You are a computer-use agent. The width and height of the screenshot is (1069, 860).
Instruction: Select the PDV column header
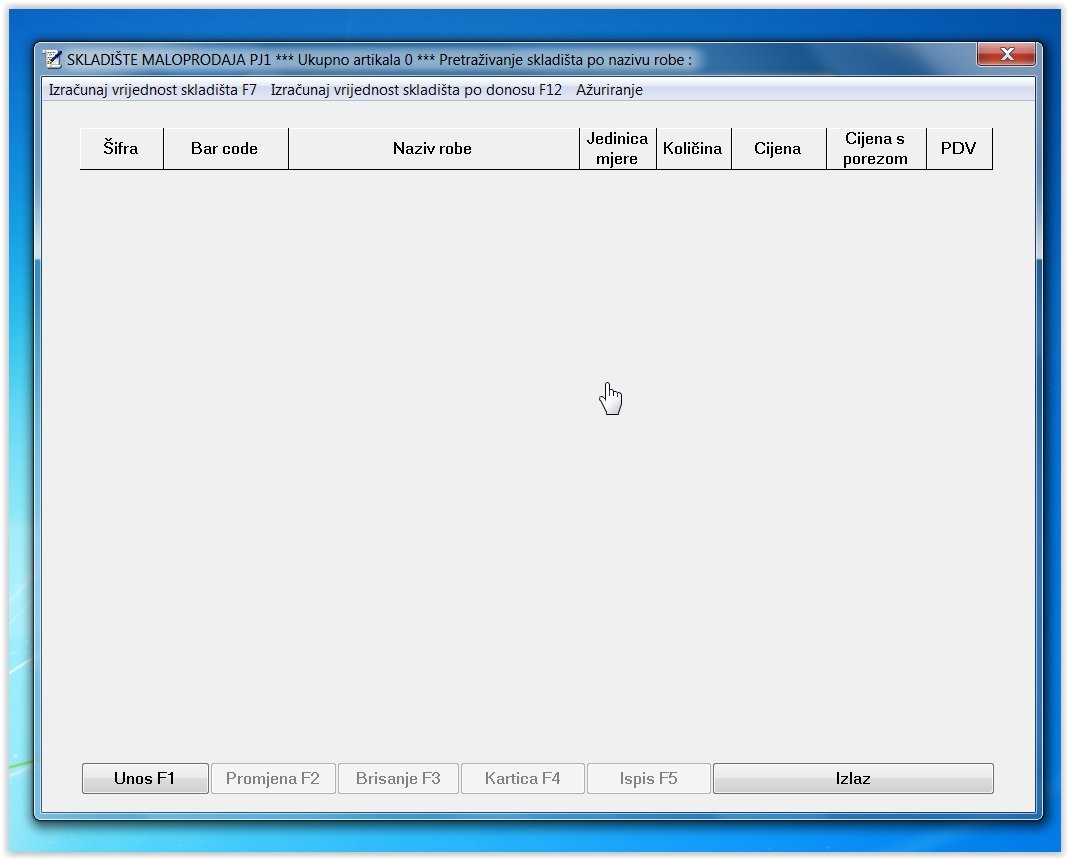958,149
